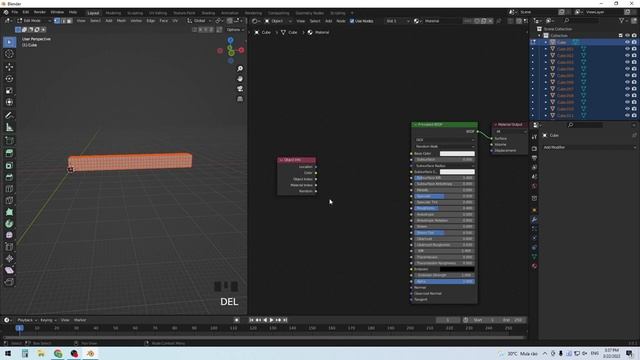The image size is (640, 360).
Task: Open the Slot 1 material dropdown
Action: [x=397, y=21]
